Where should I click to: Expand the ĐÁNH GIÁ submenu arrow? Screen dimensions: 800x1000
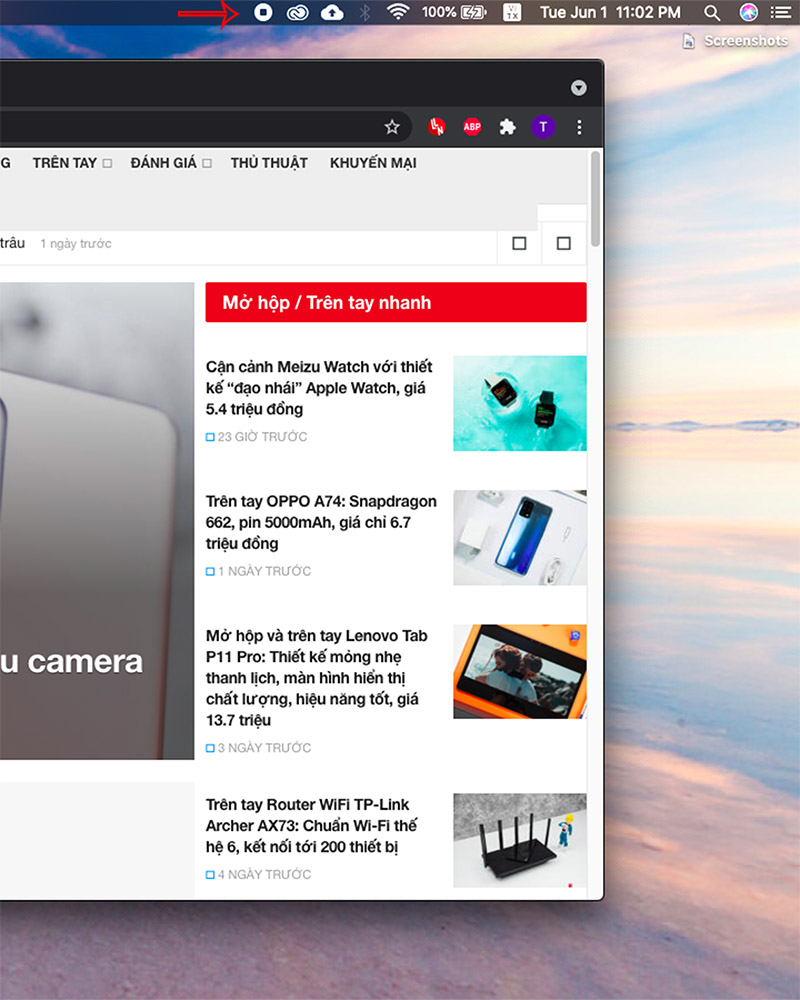(x=207, y=163)
